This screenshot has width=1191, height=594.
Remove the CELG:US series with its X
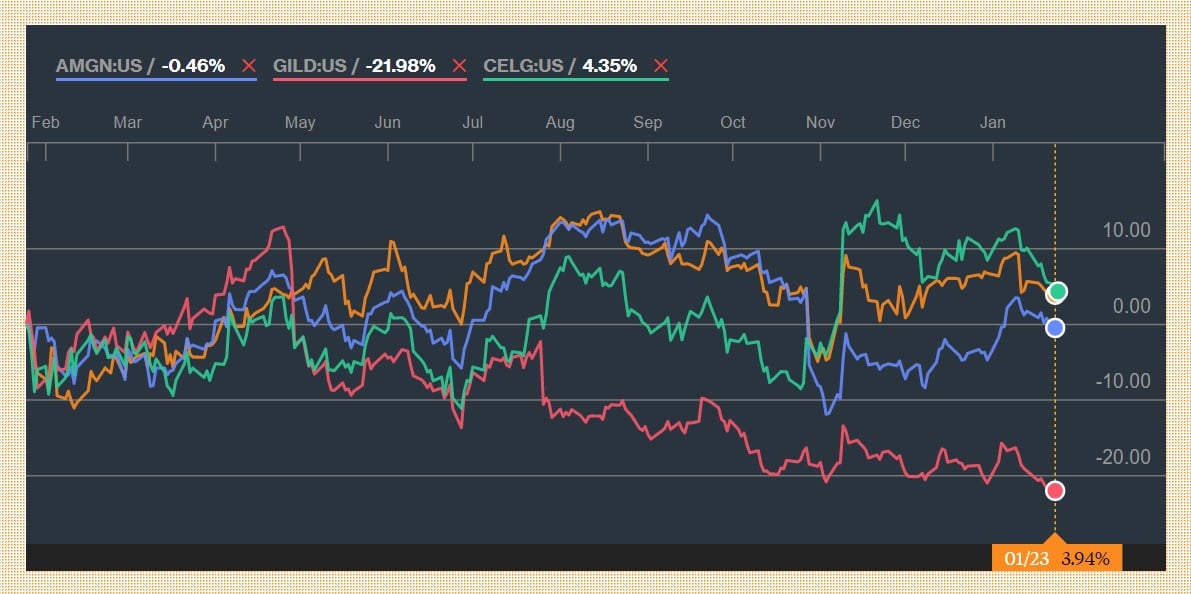pos(660,66)
